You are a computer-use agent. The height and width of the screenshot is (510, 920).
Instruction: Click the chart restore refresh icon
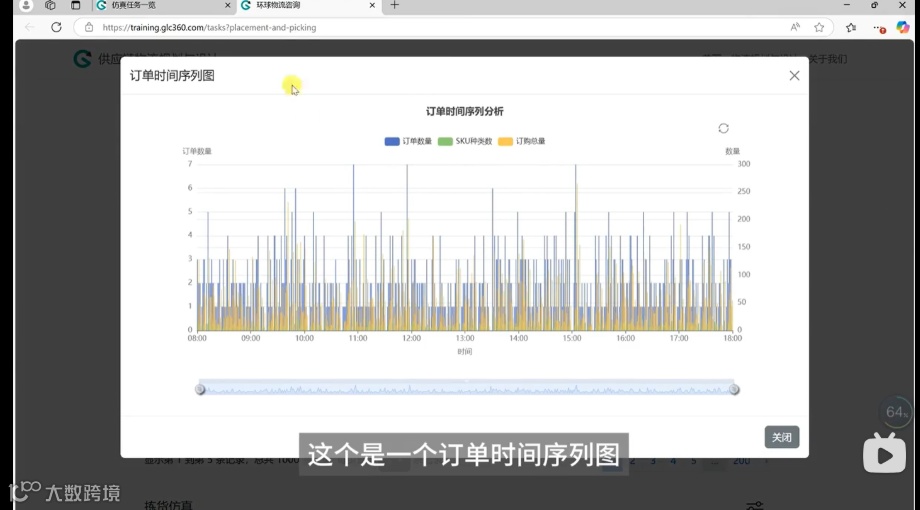723,128
